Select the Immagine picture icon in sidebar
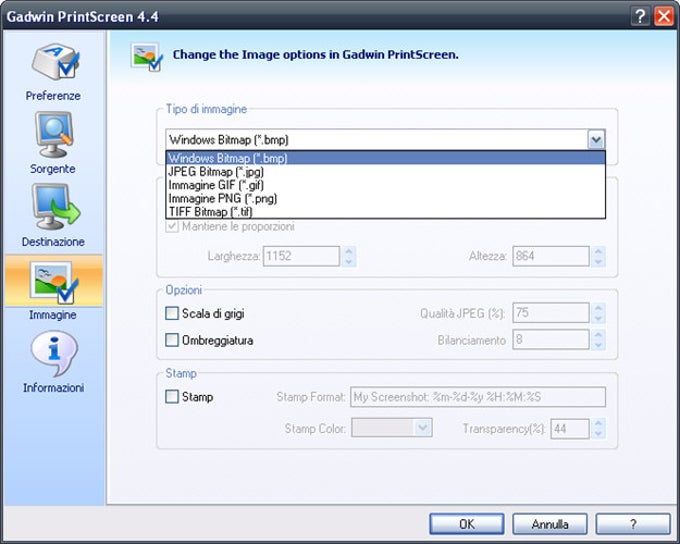 tap(54, 282)
